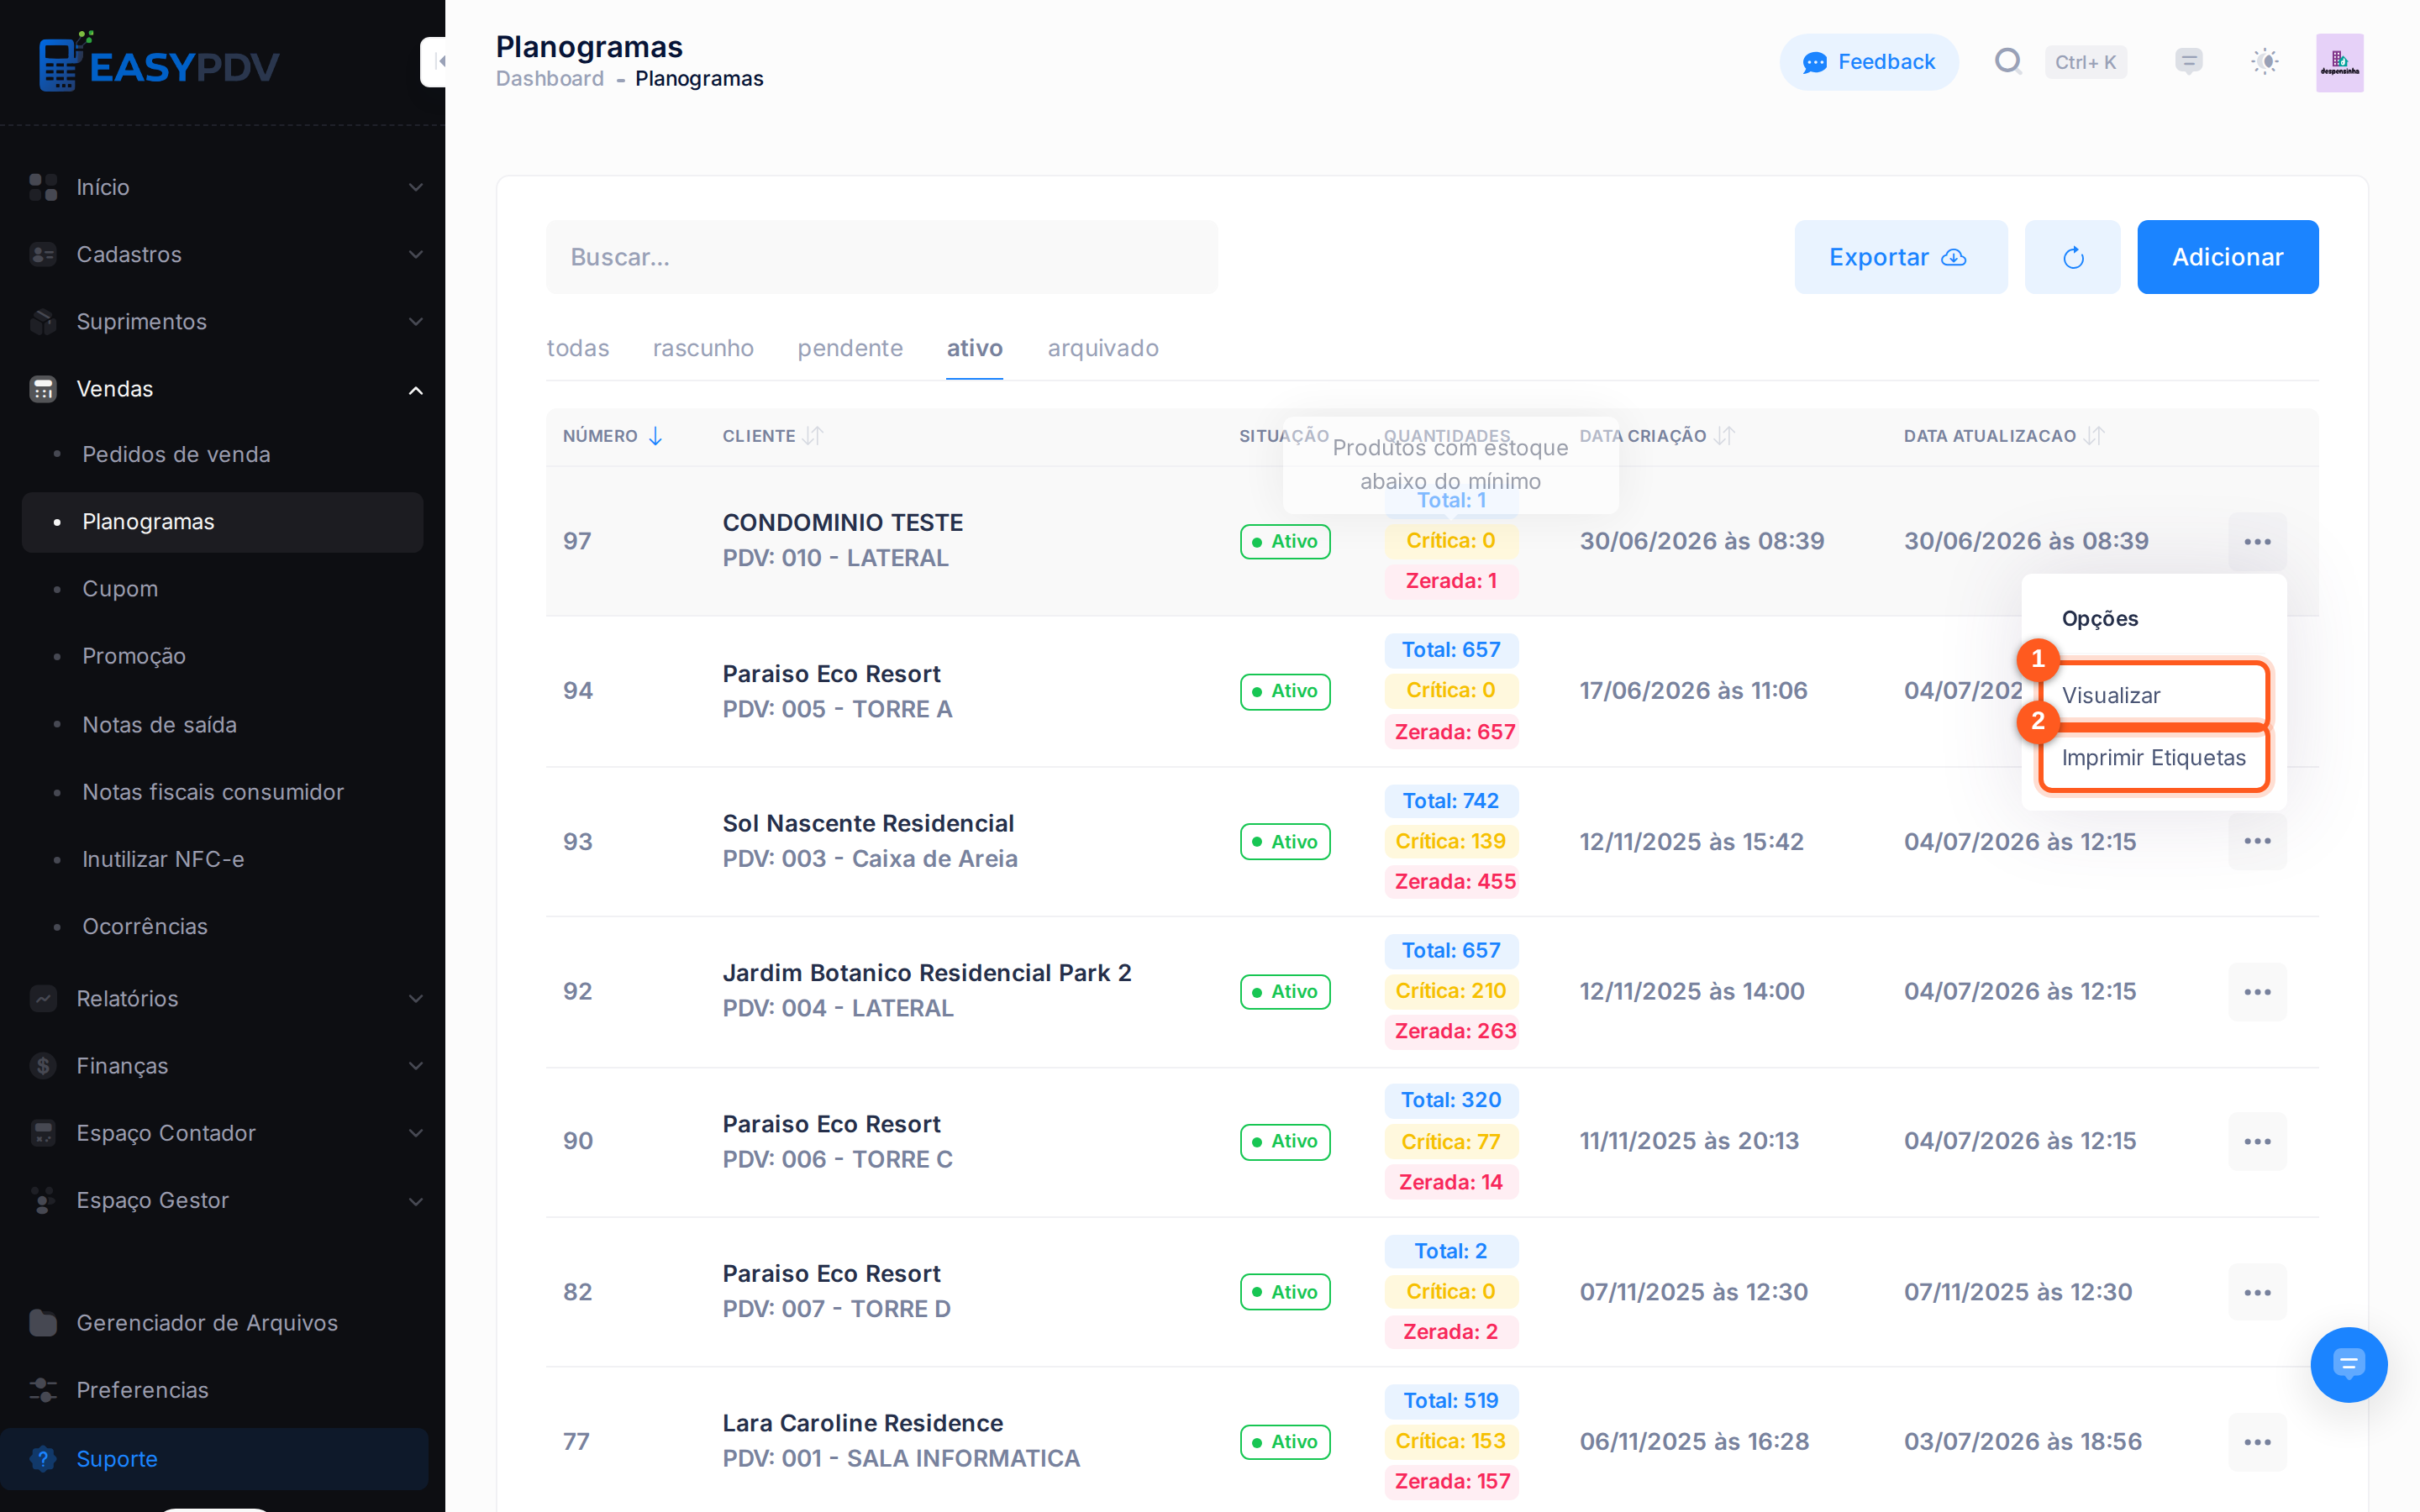This screenshot has height=1512, width=2420.
Task: Choose Imprimir Etiquetas from Opções menu
Action: [x=2153, y=757]
